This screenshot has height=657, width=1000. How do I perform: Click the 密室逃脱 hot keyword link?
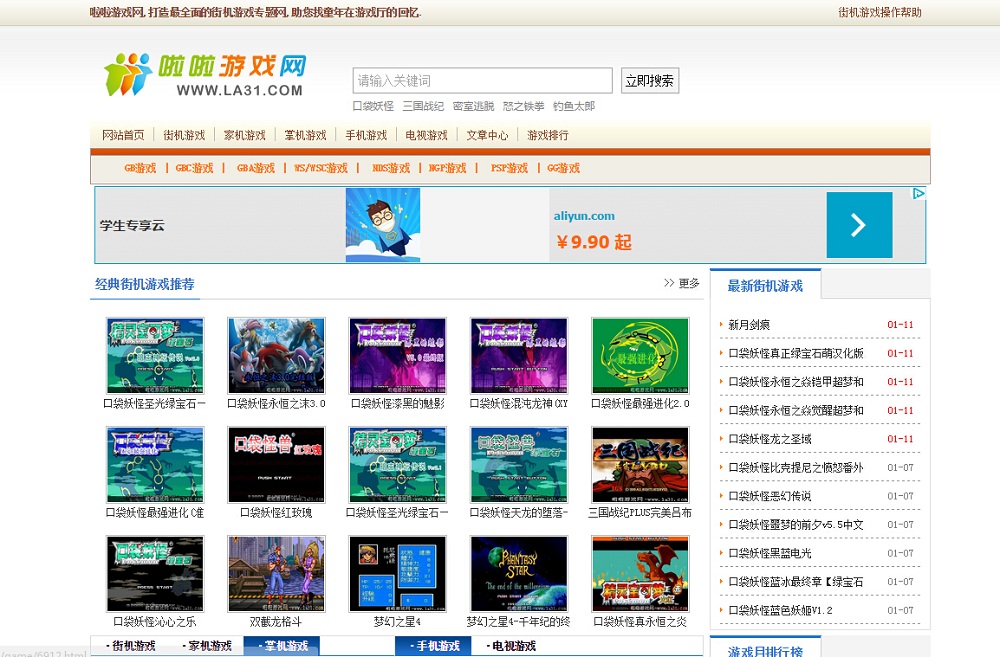pos(473,106)
